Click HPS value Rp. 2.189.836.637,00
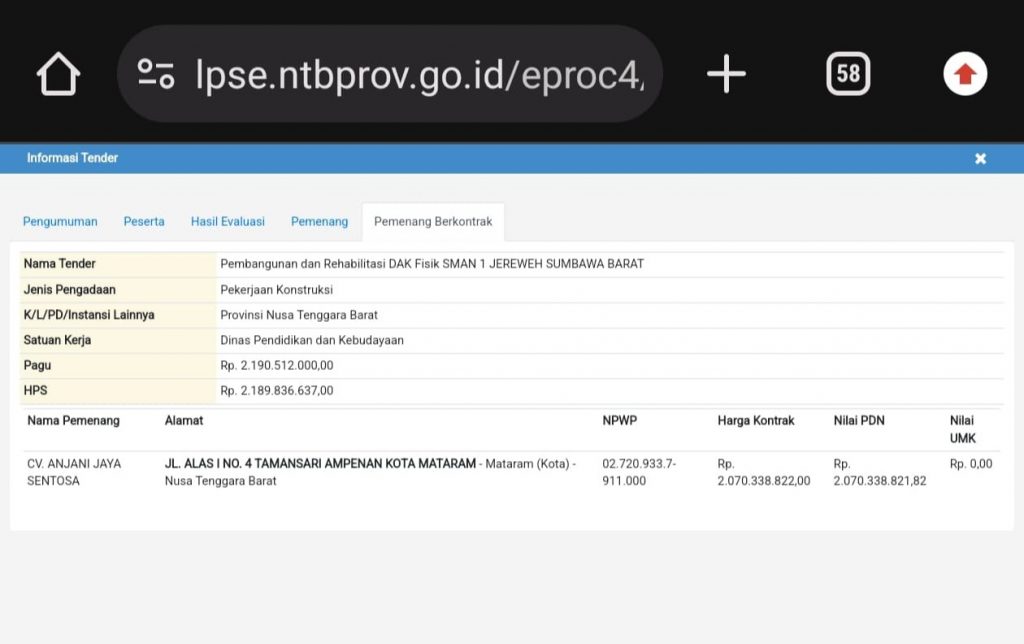 click(276, 391)
